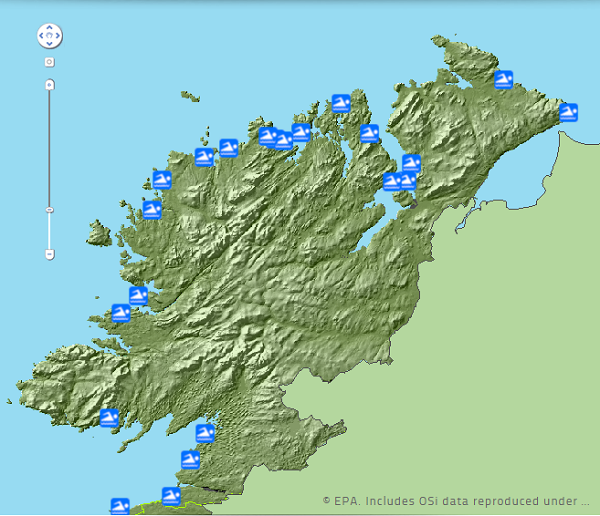Open the upper marker of the west coast pair
This screenshot has width=600, height=516.
pos(138,296)
